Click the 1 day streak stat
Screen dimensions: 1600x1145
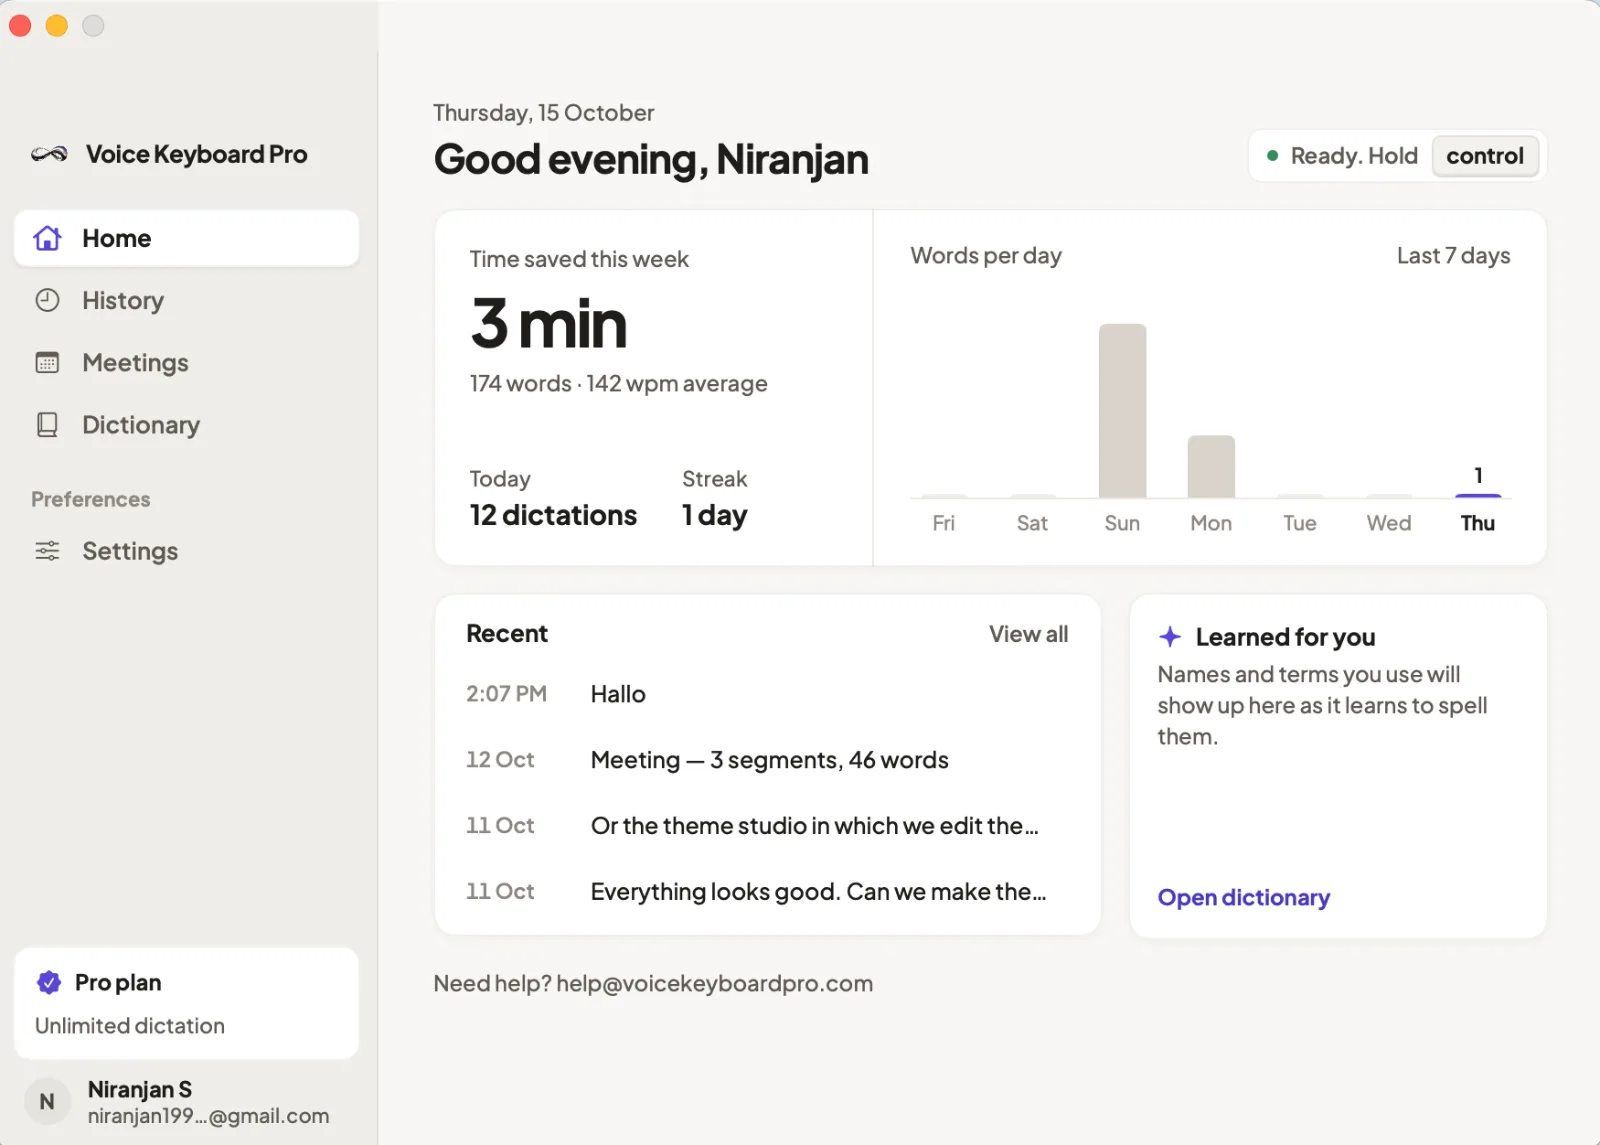[714, 515]
